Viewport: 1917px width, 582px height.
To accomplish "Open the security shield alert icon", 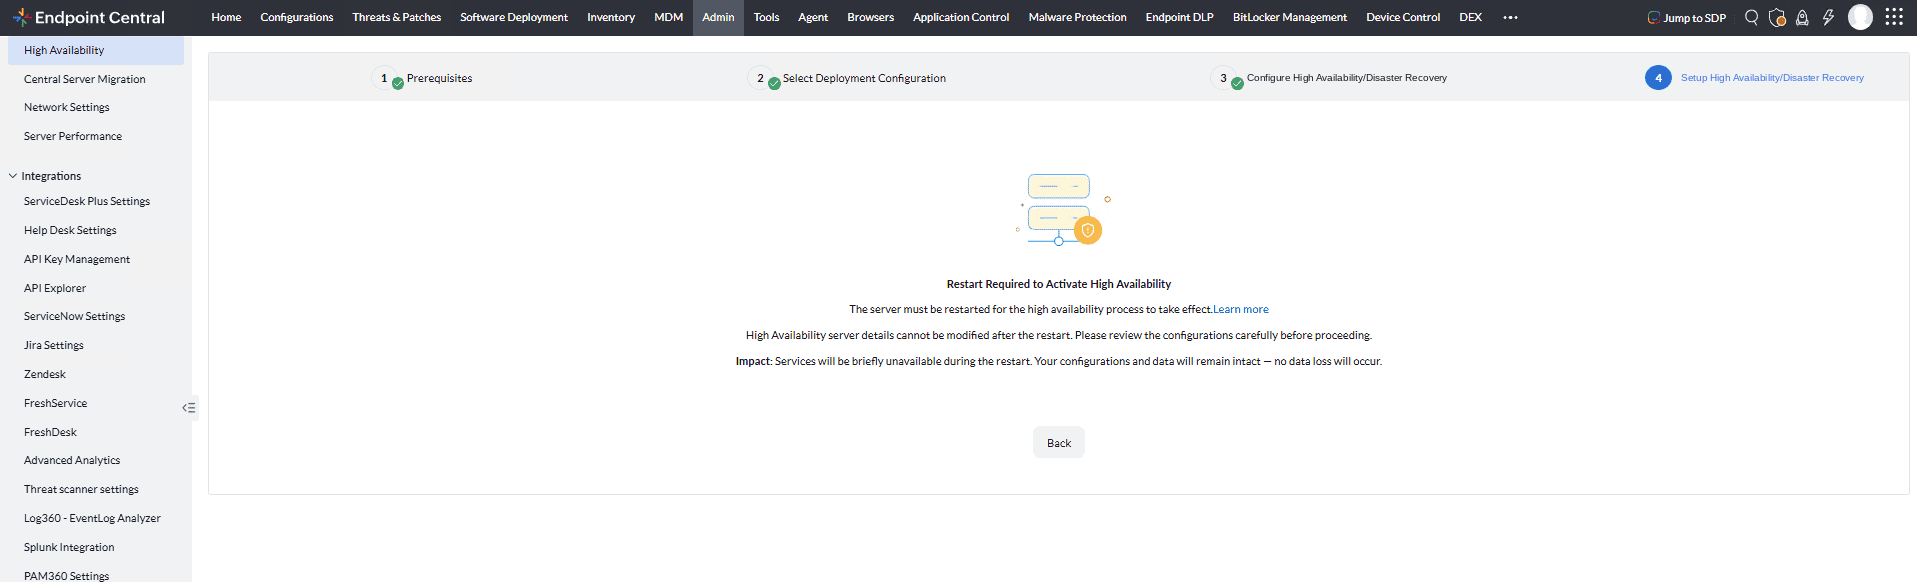I will tap(1777, 17).
